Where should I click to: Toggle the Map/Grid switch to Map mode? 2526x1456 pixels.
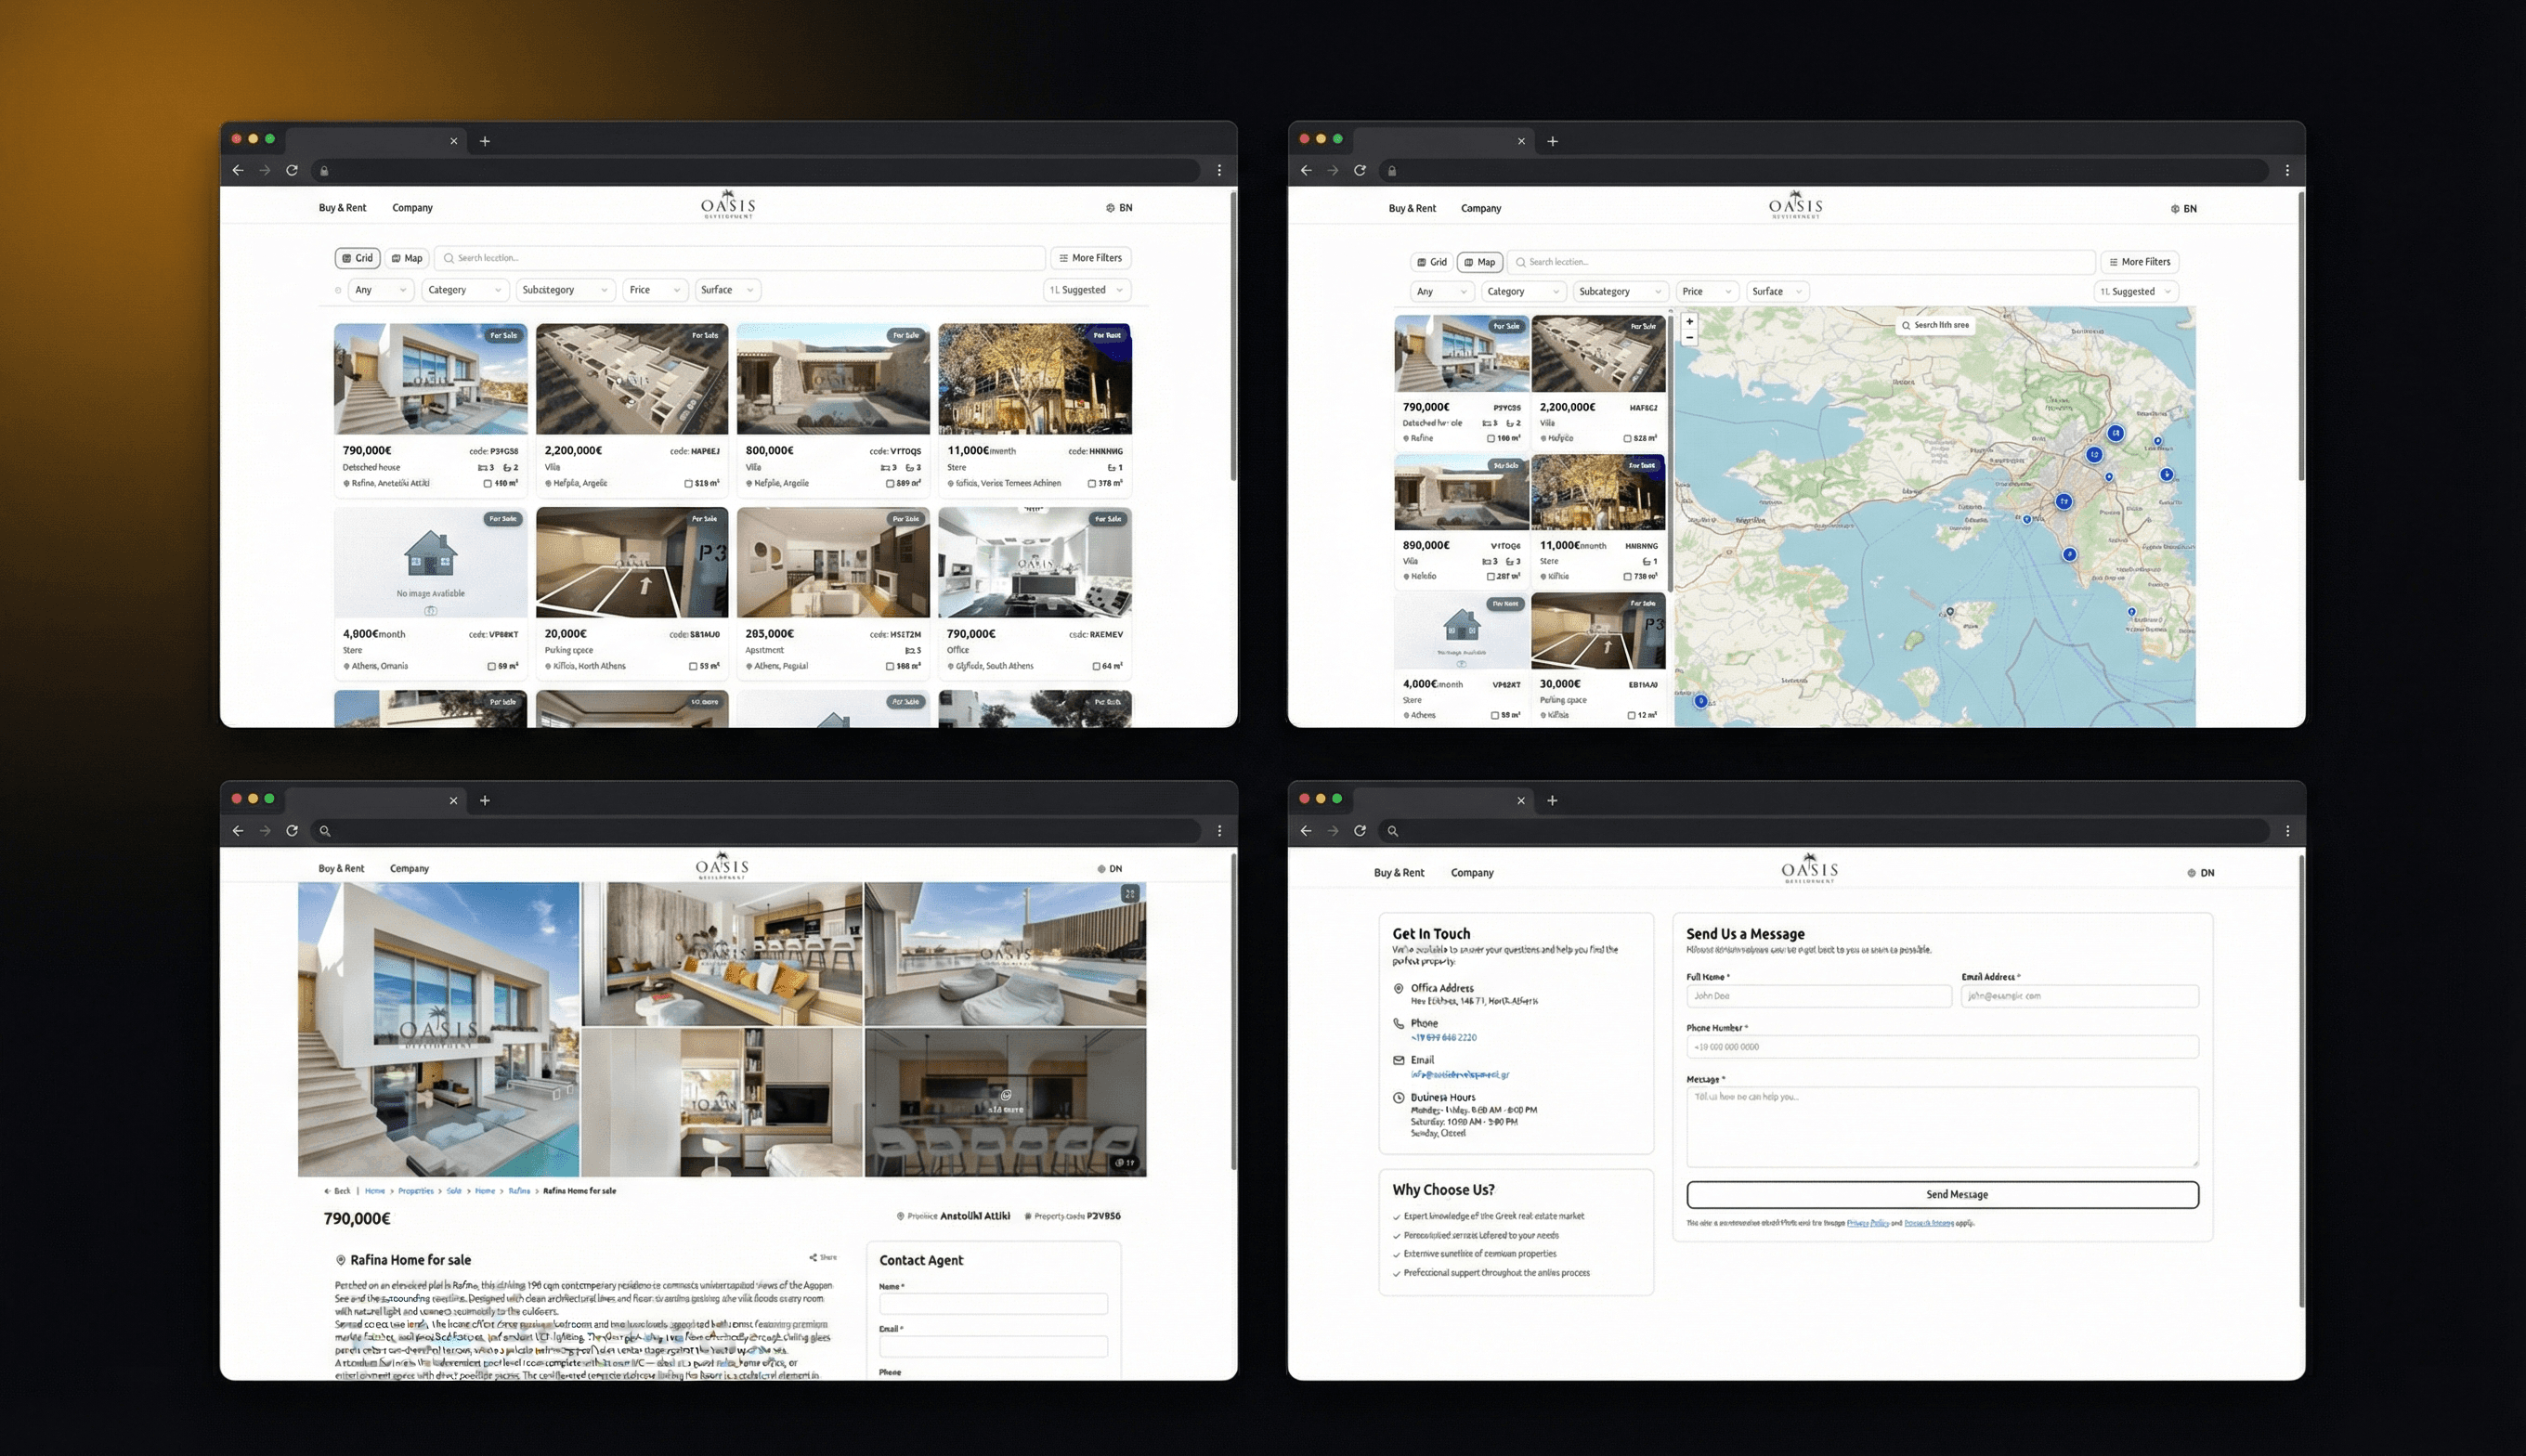[1480, 261]
